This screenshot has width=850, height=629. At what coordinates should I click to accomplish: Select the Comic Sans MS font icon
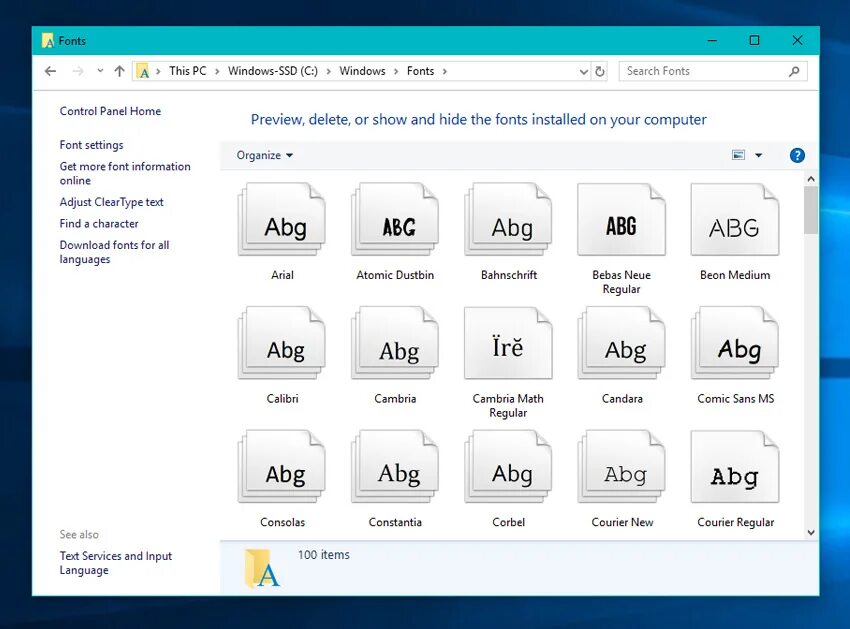[x=735, y=343]
